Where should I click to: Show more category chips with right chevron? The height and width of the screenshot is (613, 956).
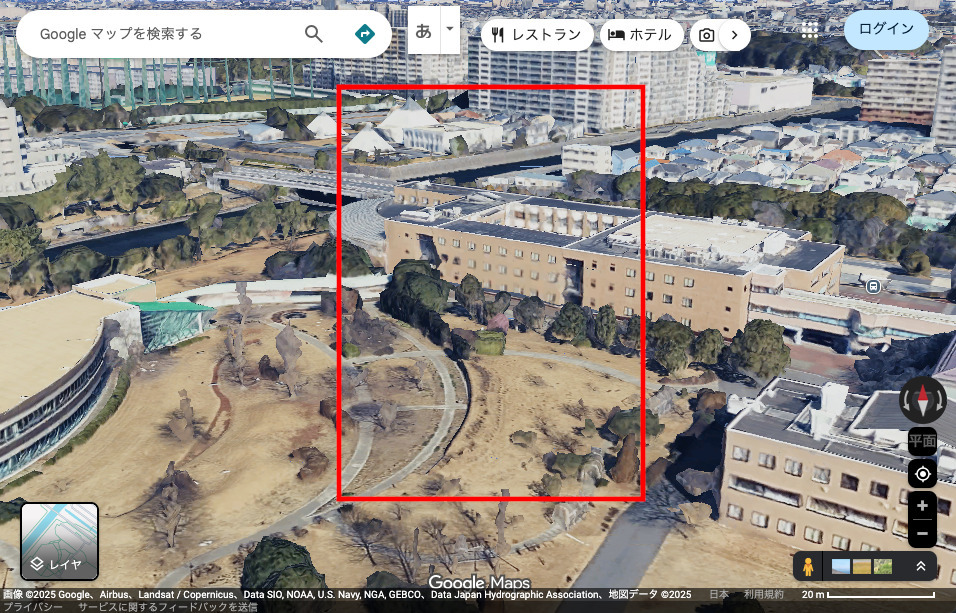click(x=735, y=35)
